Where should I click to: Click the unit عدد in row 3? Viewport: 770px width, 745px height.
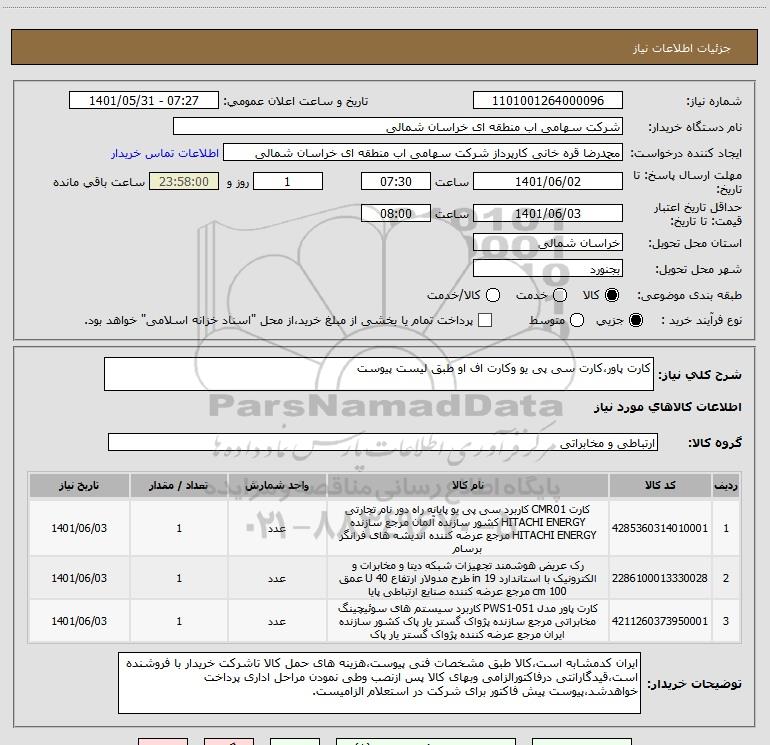[x=277, y=622]
